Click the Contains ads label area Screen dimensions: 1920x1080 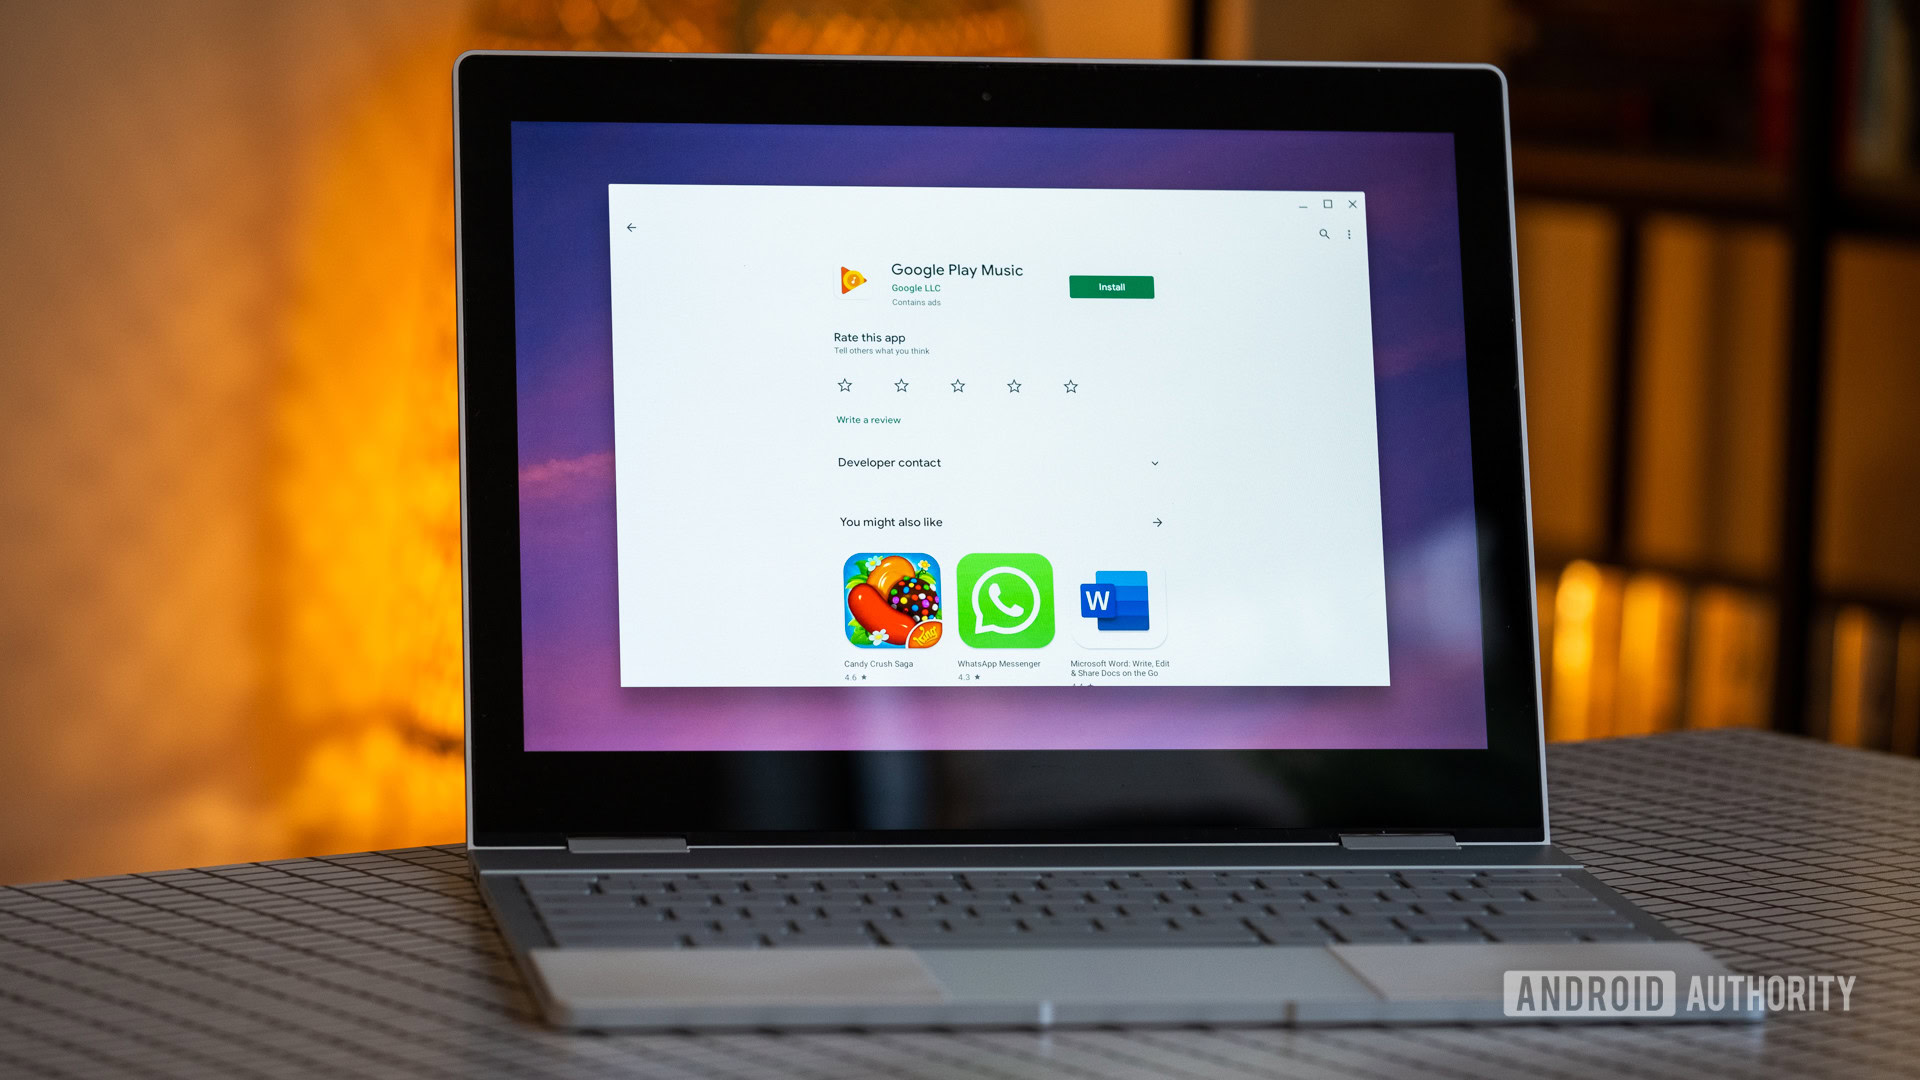916,301
